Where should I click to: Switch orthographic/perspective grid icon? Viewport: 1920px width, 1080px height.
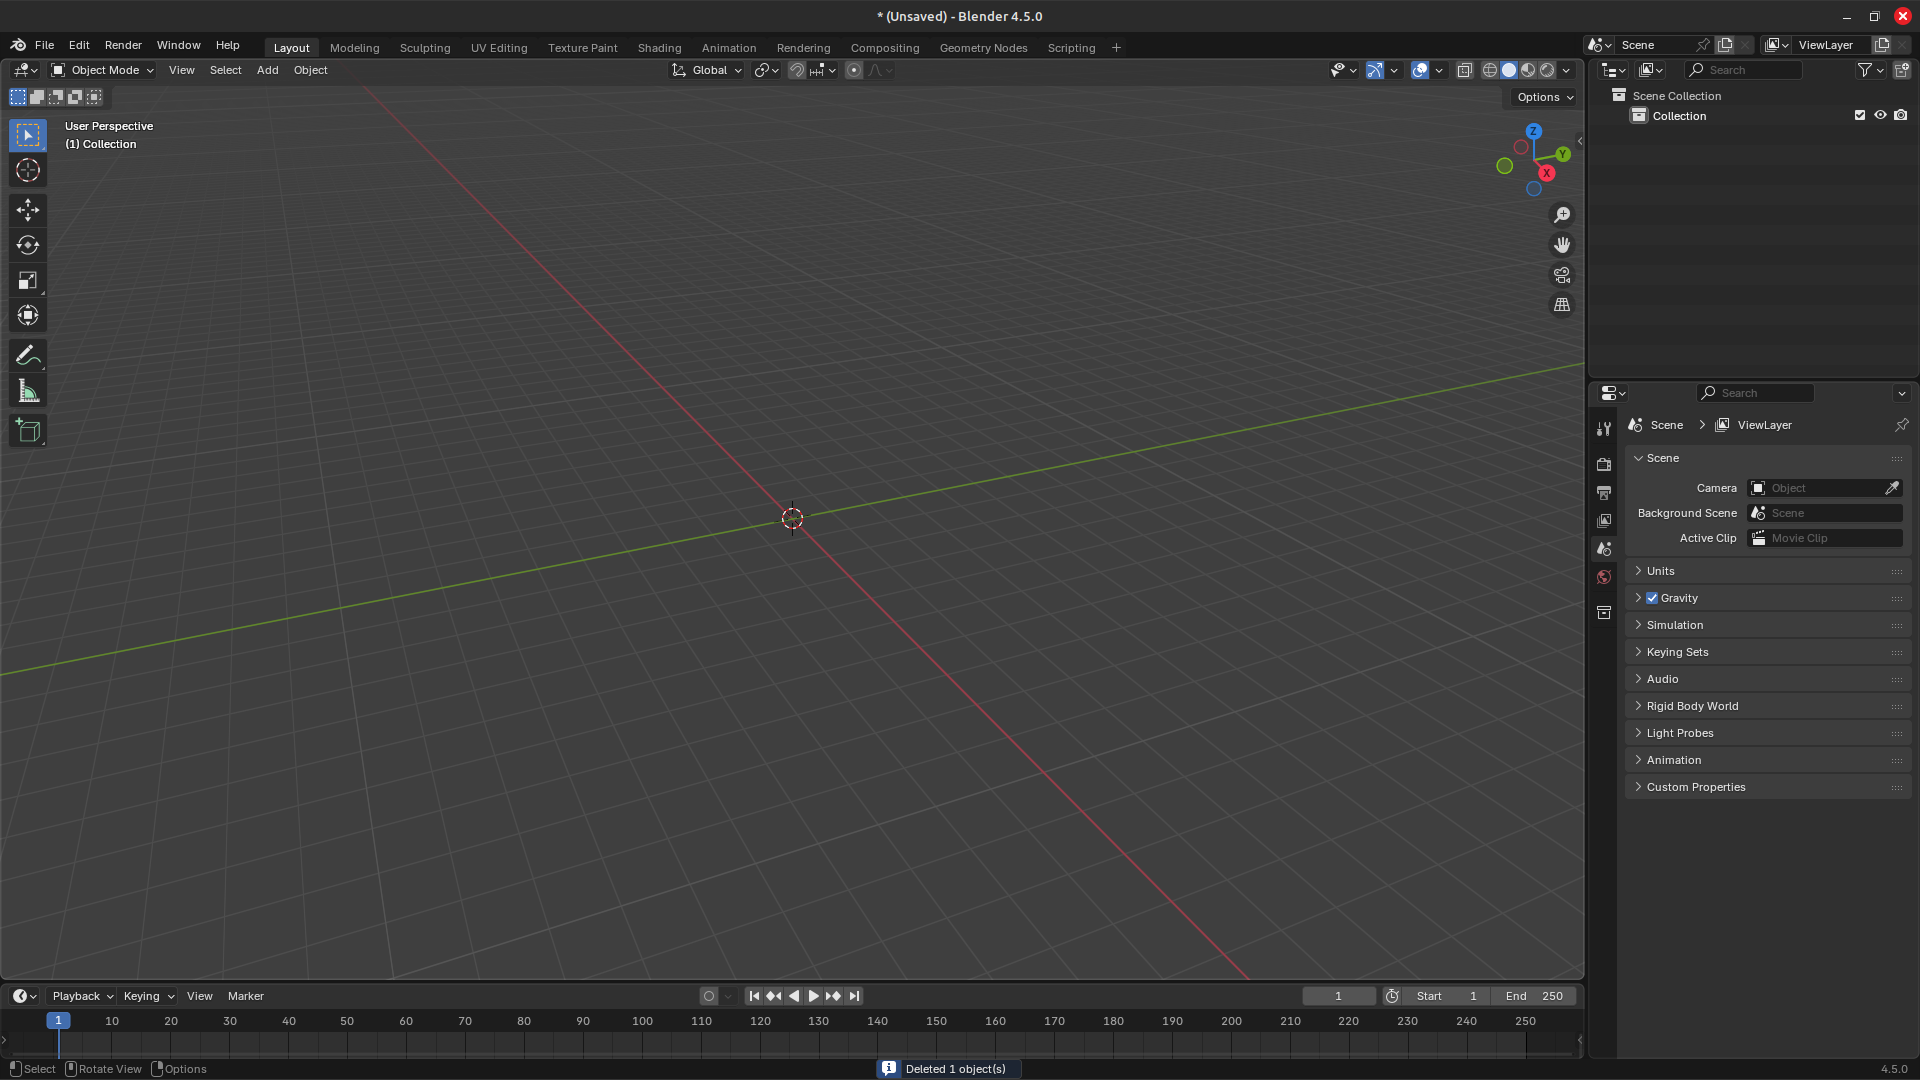1562,305
